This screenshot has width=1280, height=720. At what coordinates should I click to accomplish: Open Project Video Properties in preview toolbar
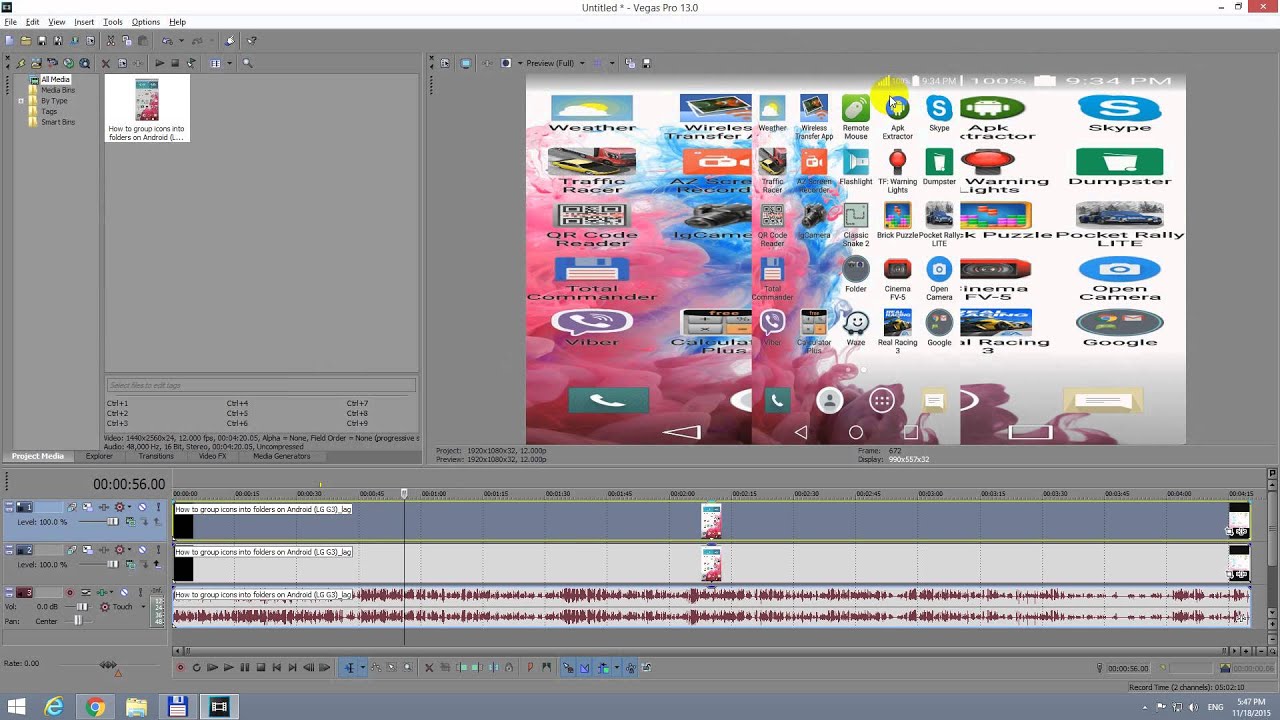pyautogui.click(x=445, y=63)
